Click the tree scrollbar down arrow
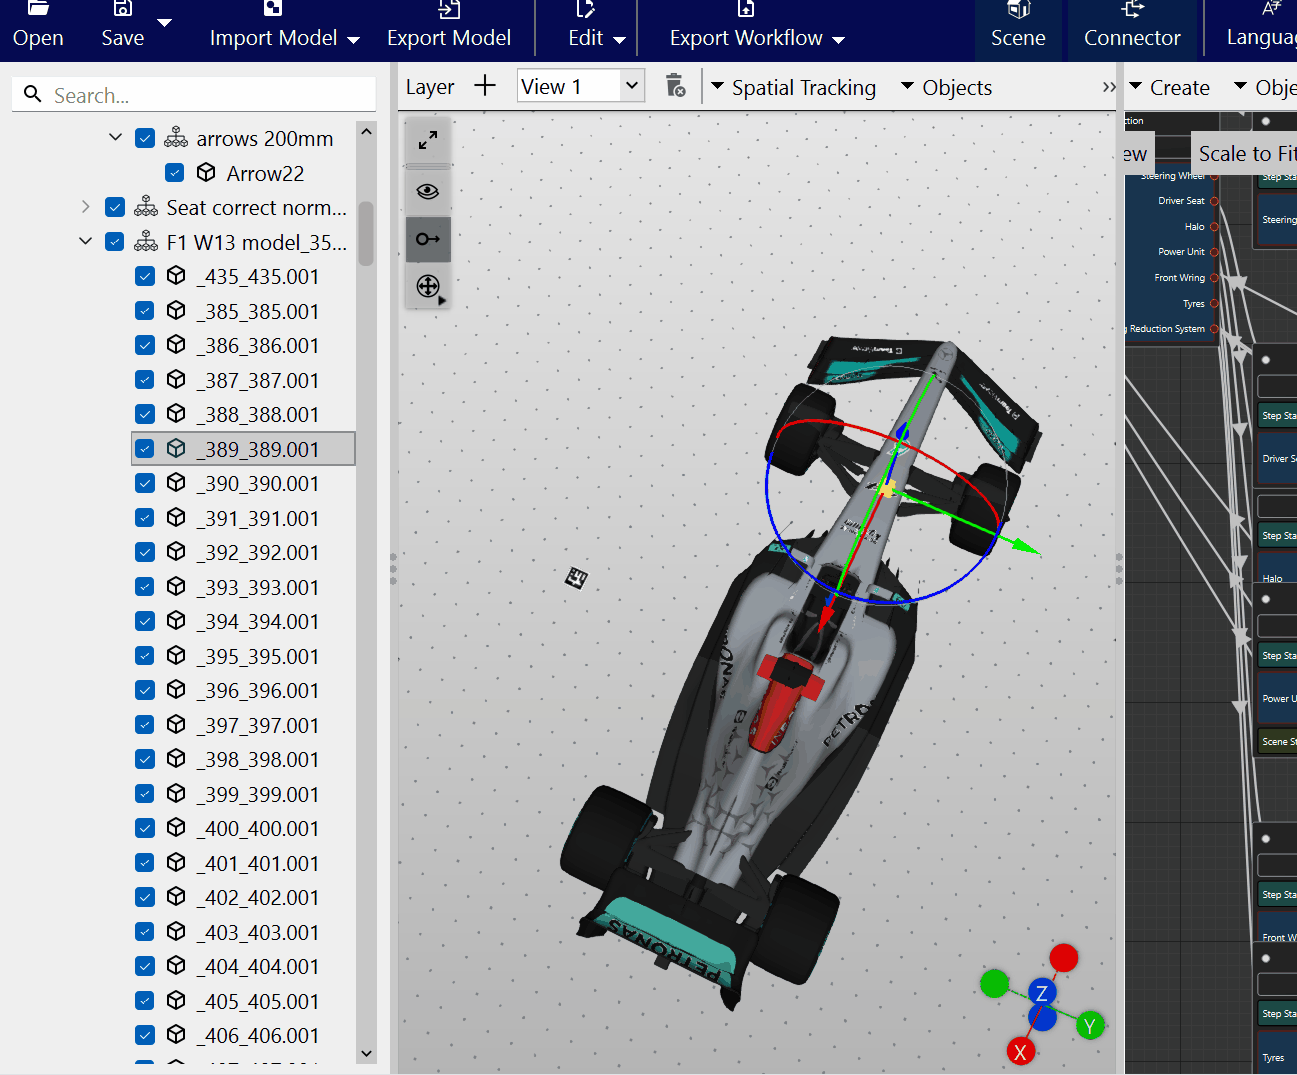This screenshot has height=1075, width=1297. point(366,1053)
